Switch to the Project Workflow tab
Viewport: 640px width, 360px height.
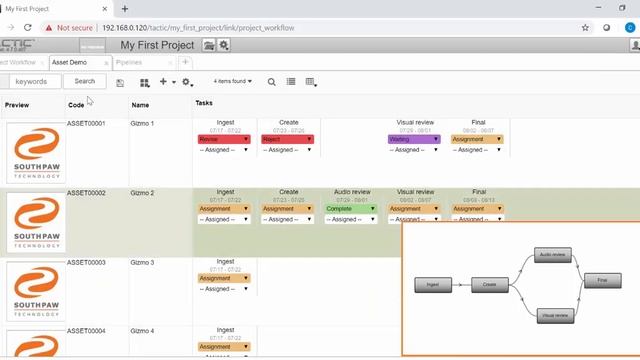18,62
